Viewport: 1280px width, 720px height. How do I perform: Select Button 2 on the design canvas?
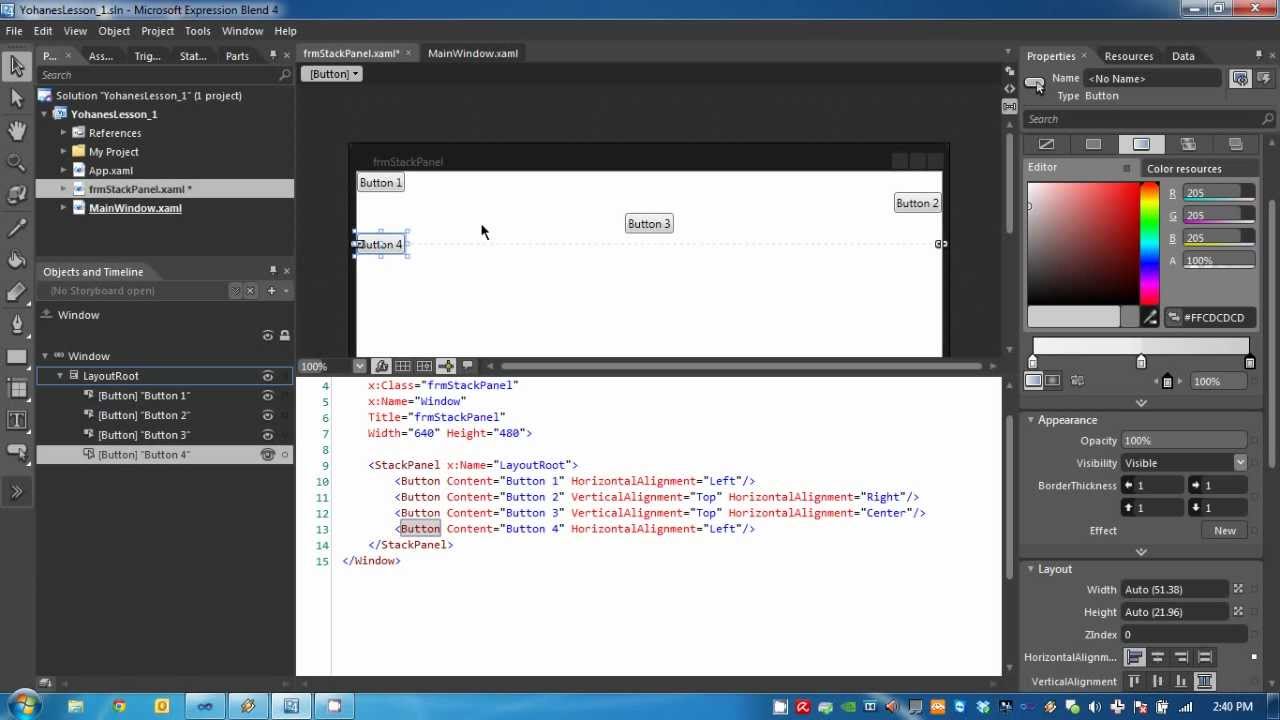pyautogui.click(x=917, y=203)
